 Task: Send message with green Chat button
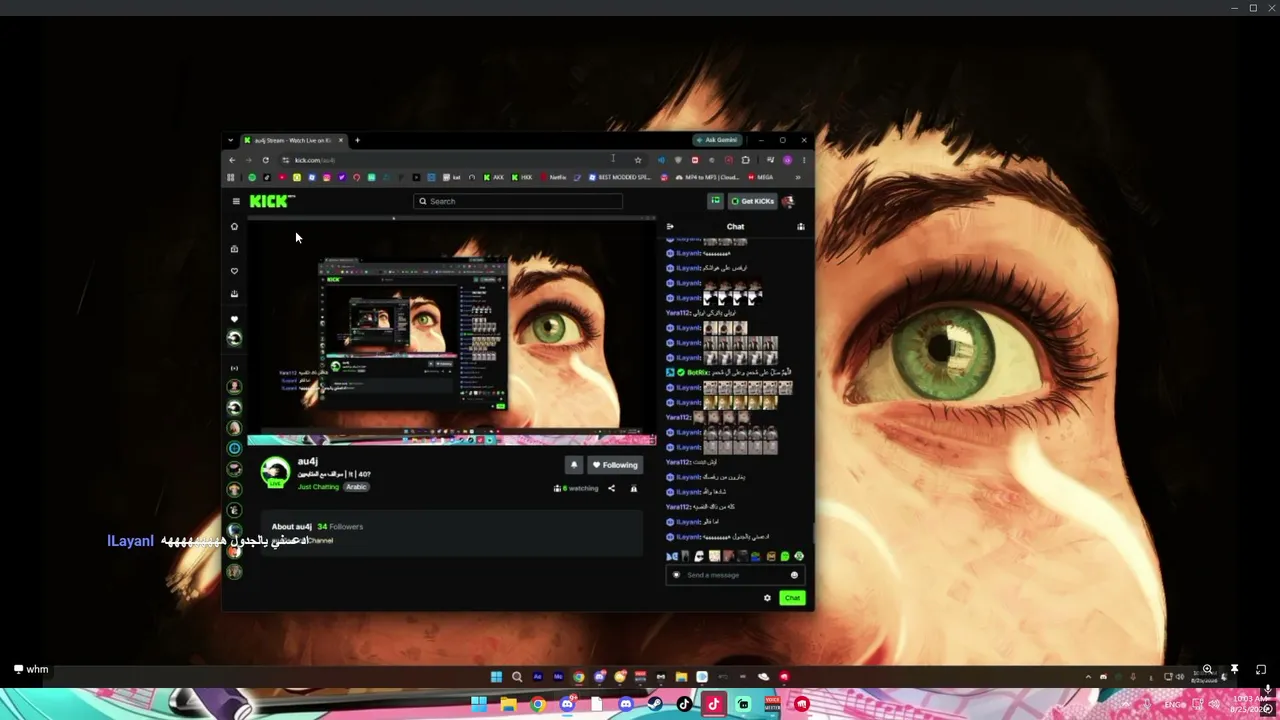tap(792, 598)
